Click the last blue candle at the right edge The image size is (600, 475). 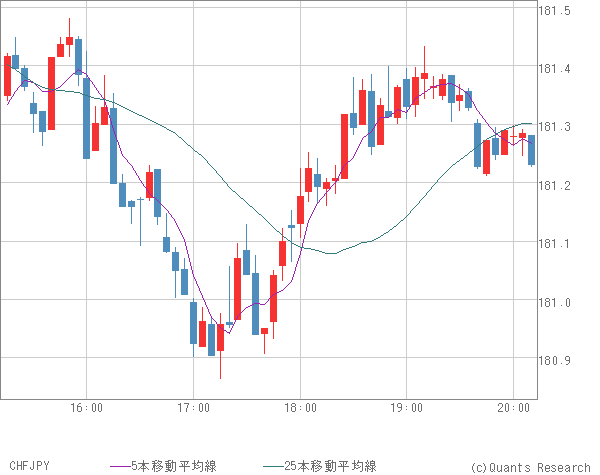pos(532,150)
